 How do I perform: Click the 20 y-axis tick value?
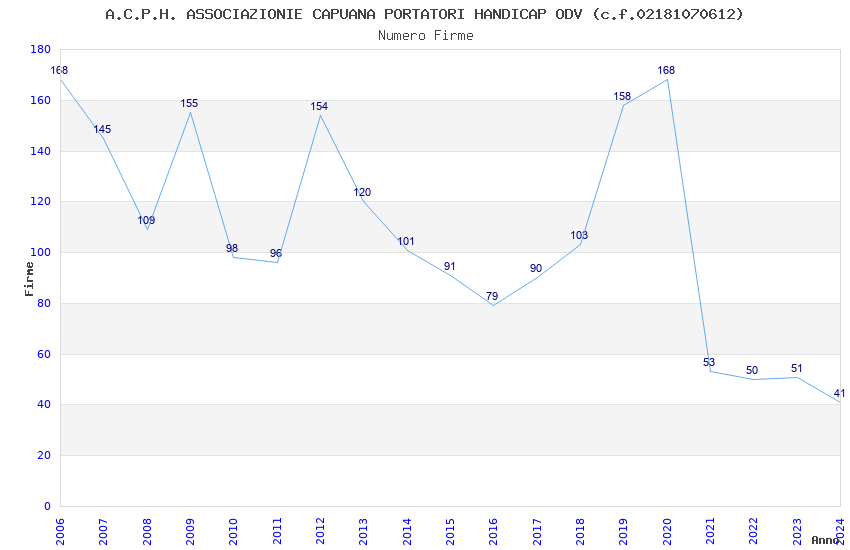(x=44, y=455)
